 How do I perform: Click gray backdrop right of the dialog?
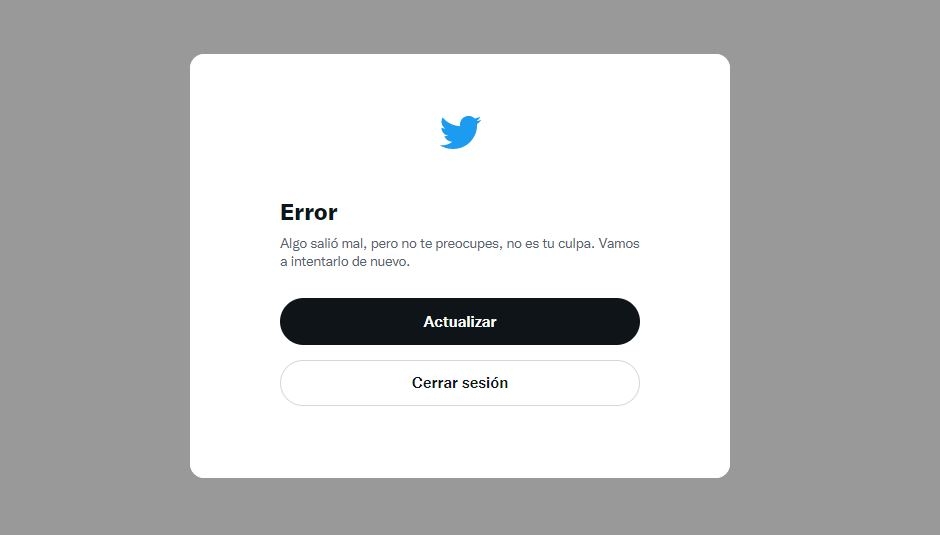[835, 268]
